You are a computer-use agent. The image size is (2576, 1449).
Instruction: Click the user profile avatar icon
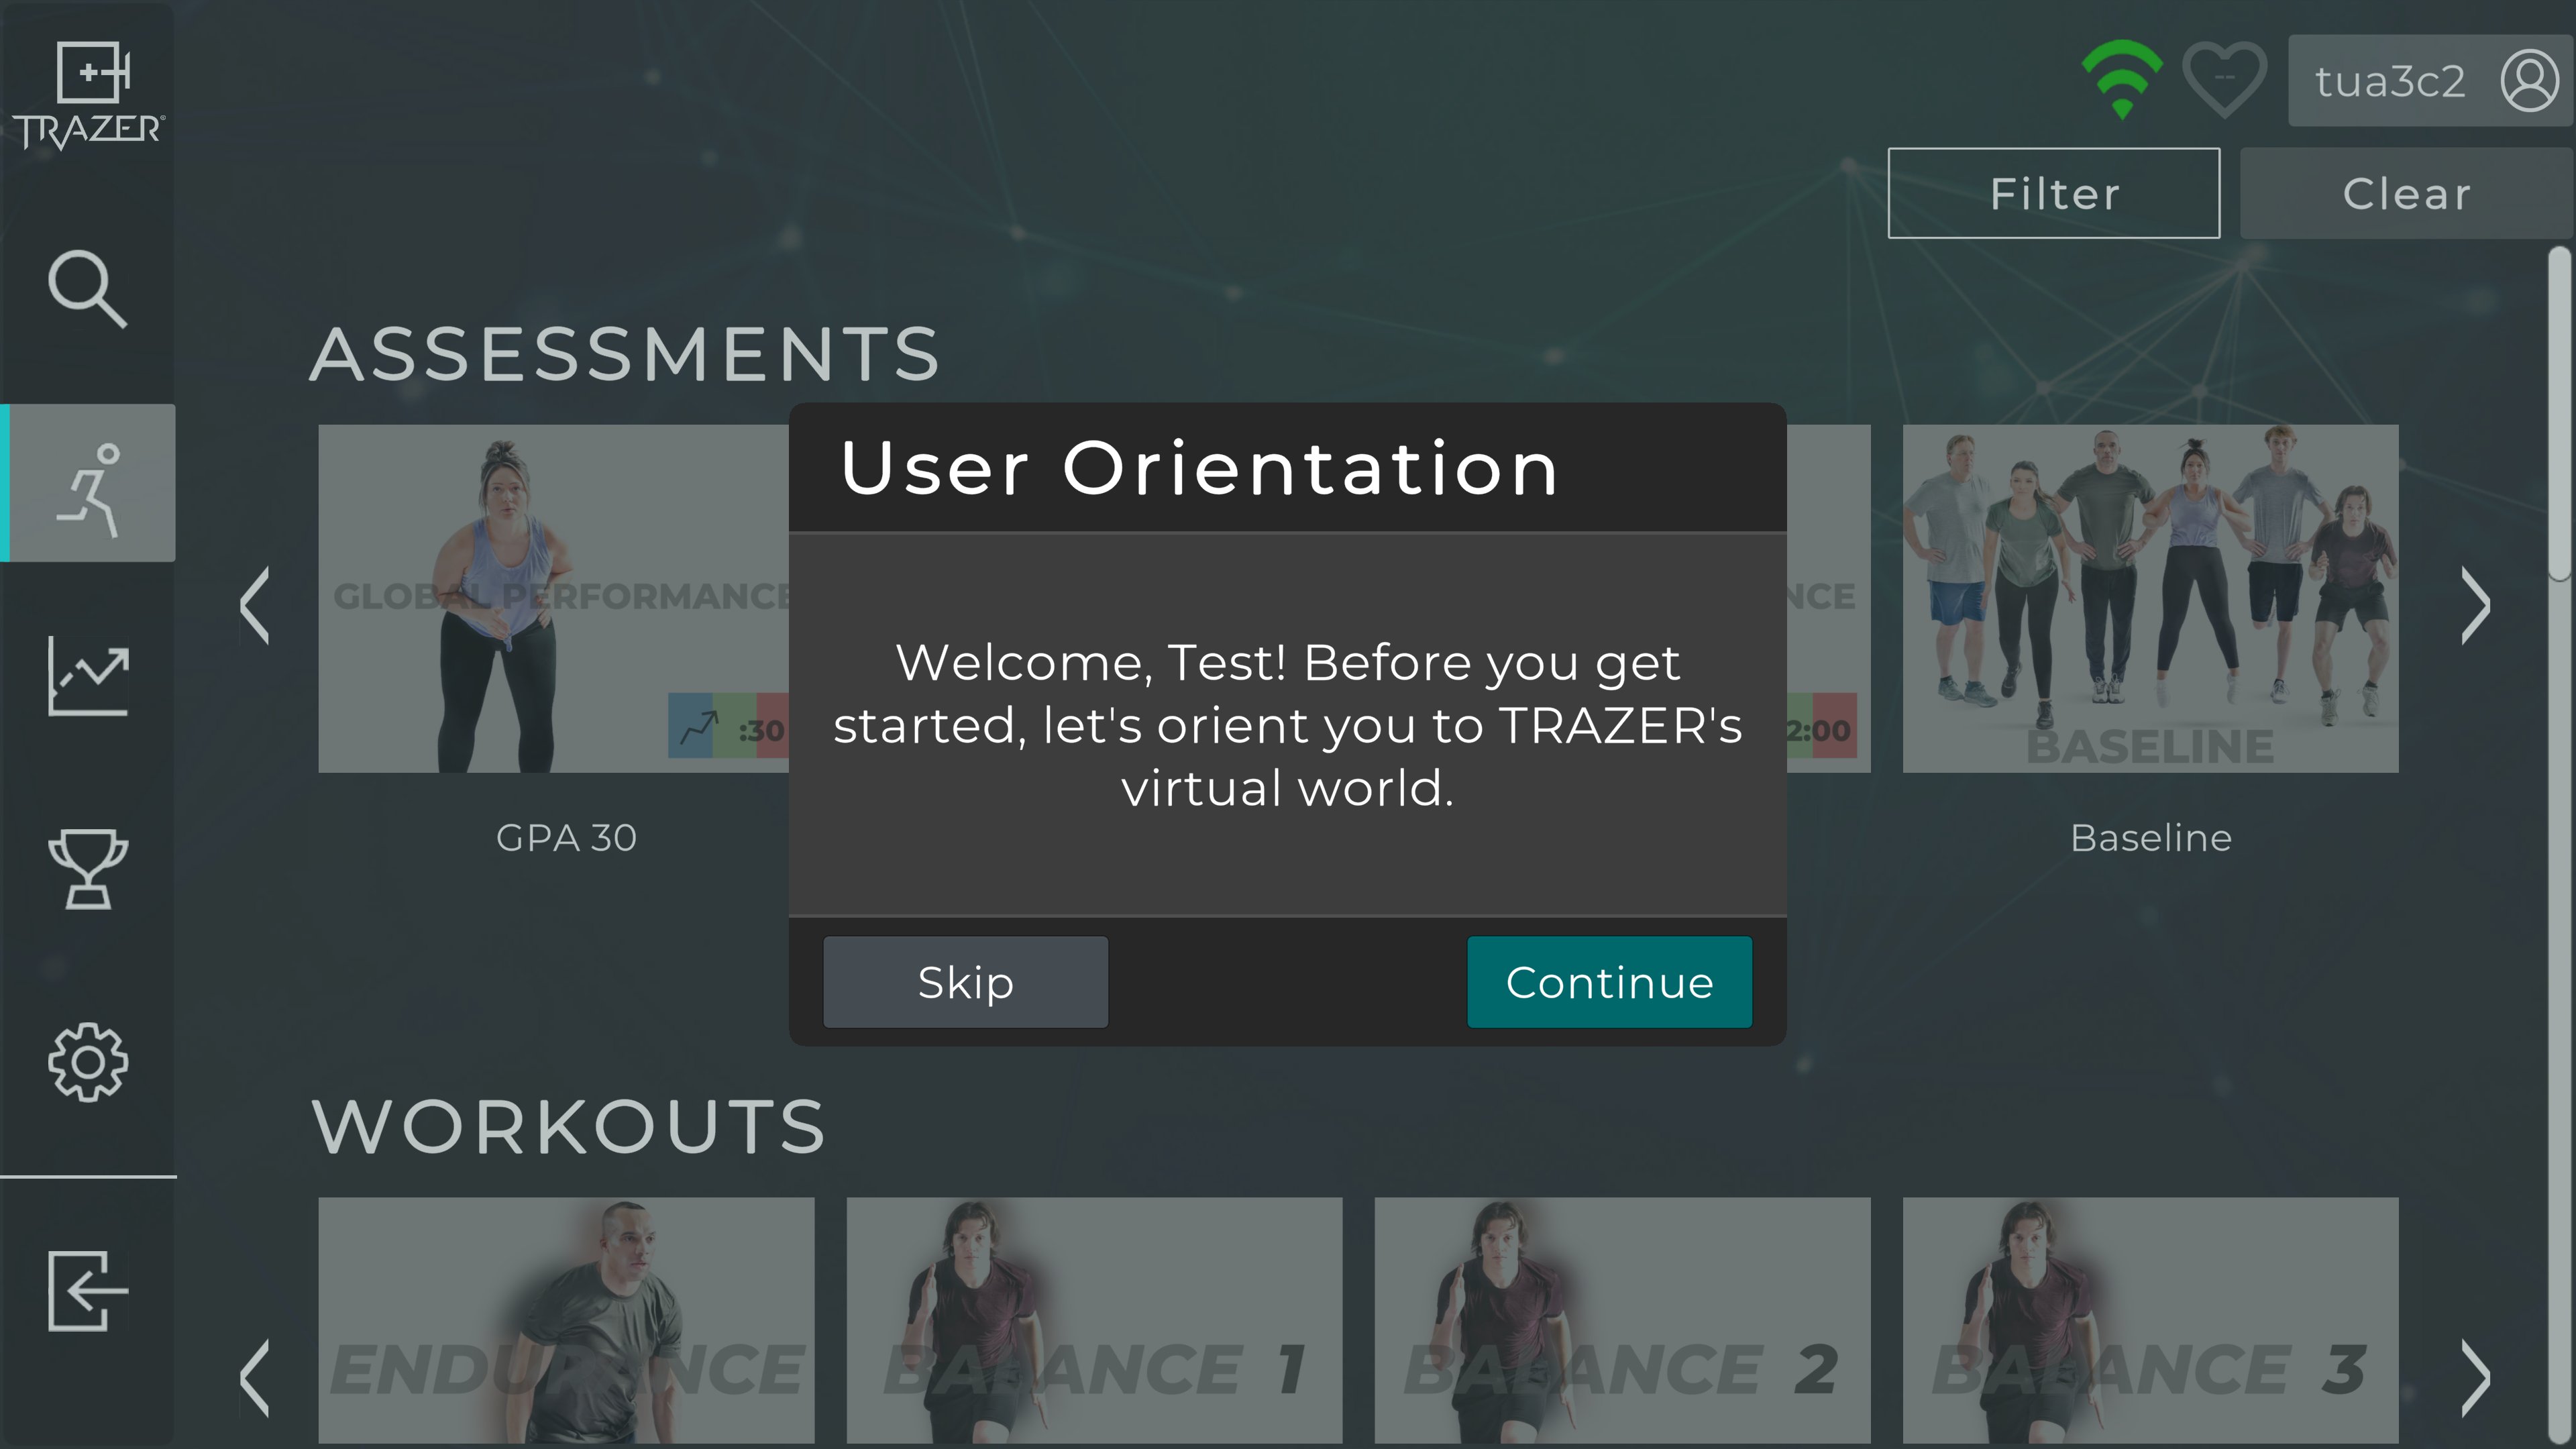click(x=2529, y=80)
